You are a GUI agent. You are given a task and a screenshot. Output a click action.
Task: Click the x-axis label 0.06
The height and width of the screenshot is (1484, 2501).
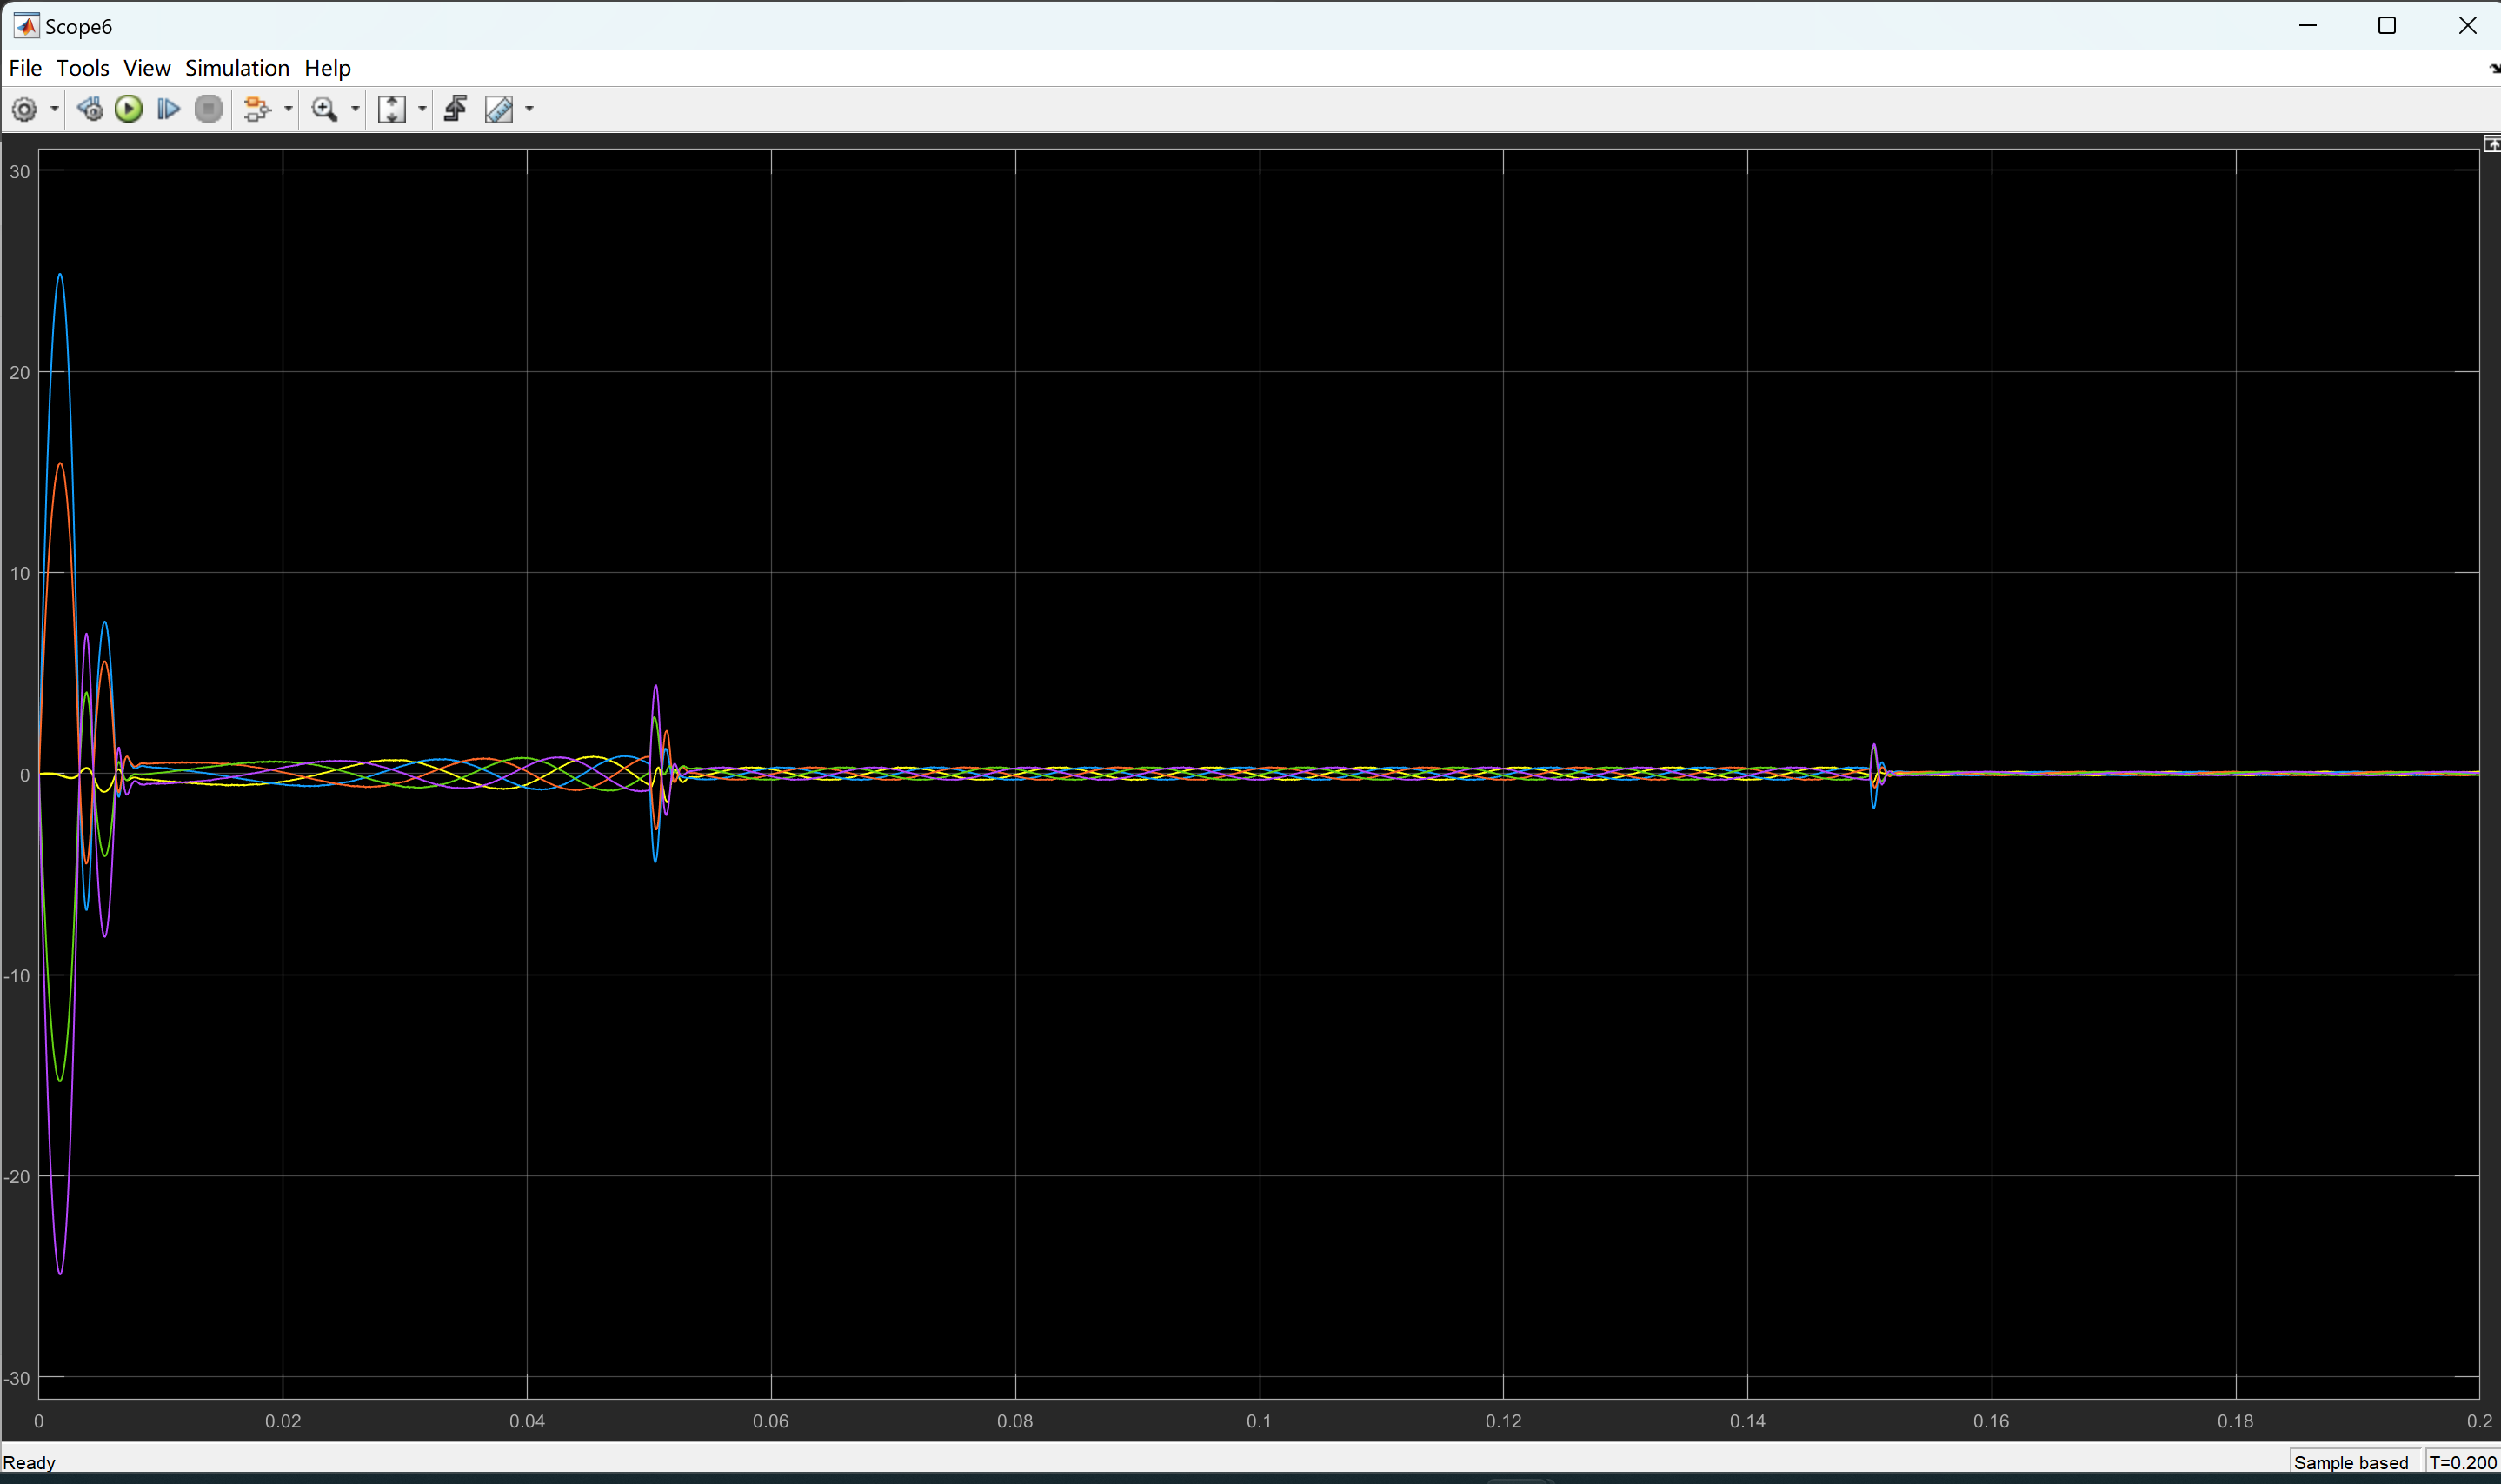click(x=771, y=1421)
